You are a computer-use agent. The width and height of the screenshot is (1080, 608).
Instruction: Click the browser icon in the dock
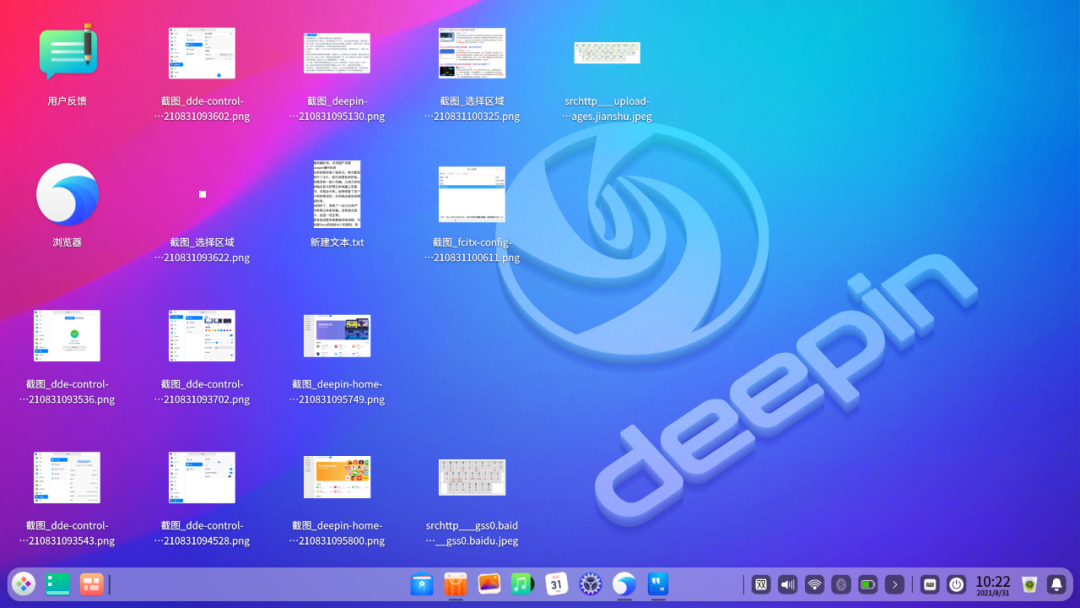tap(624, 584)
